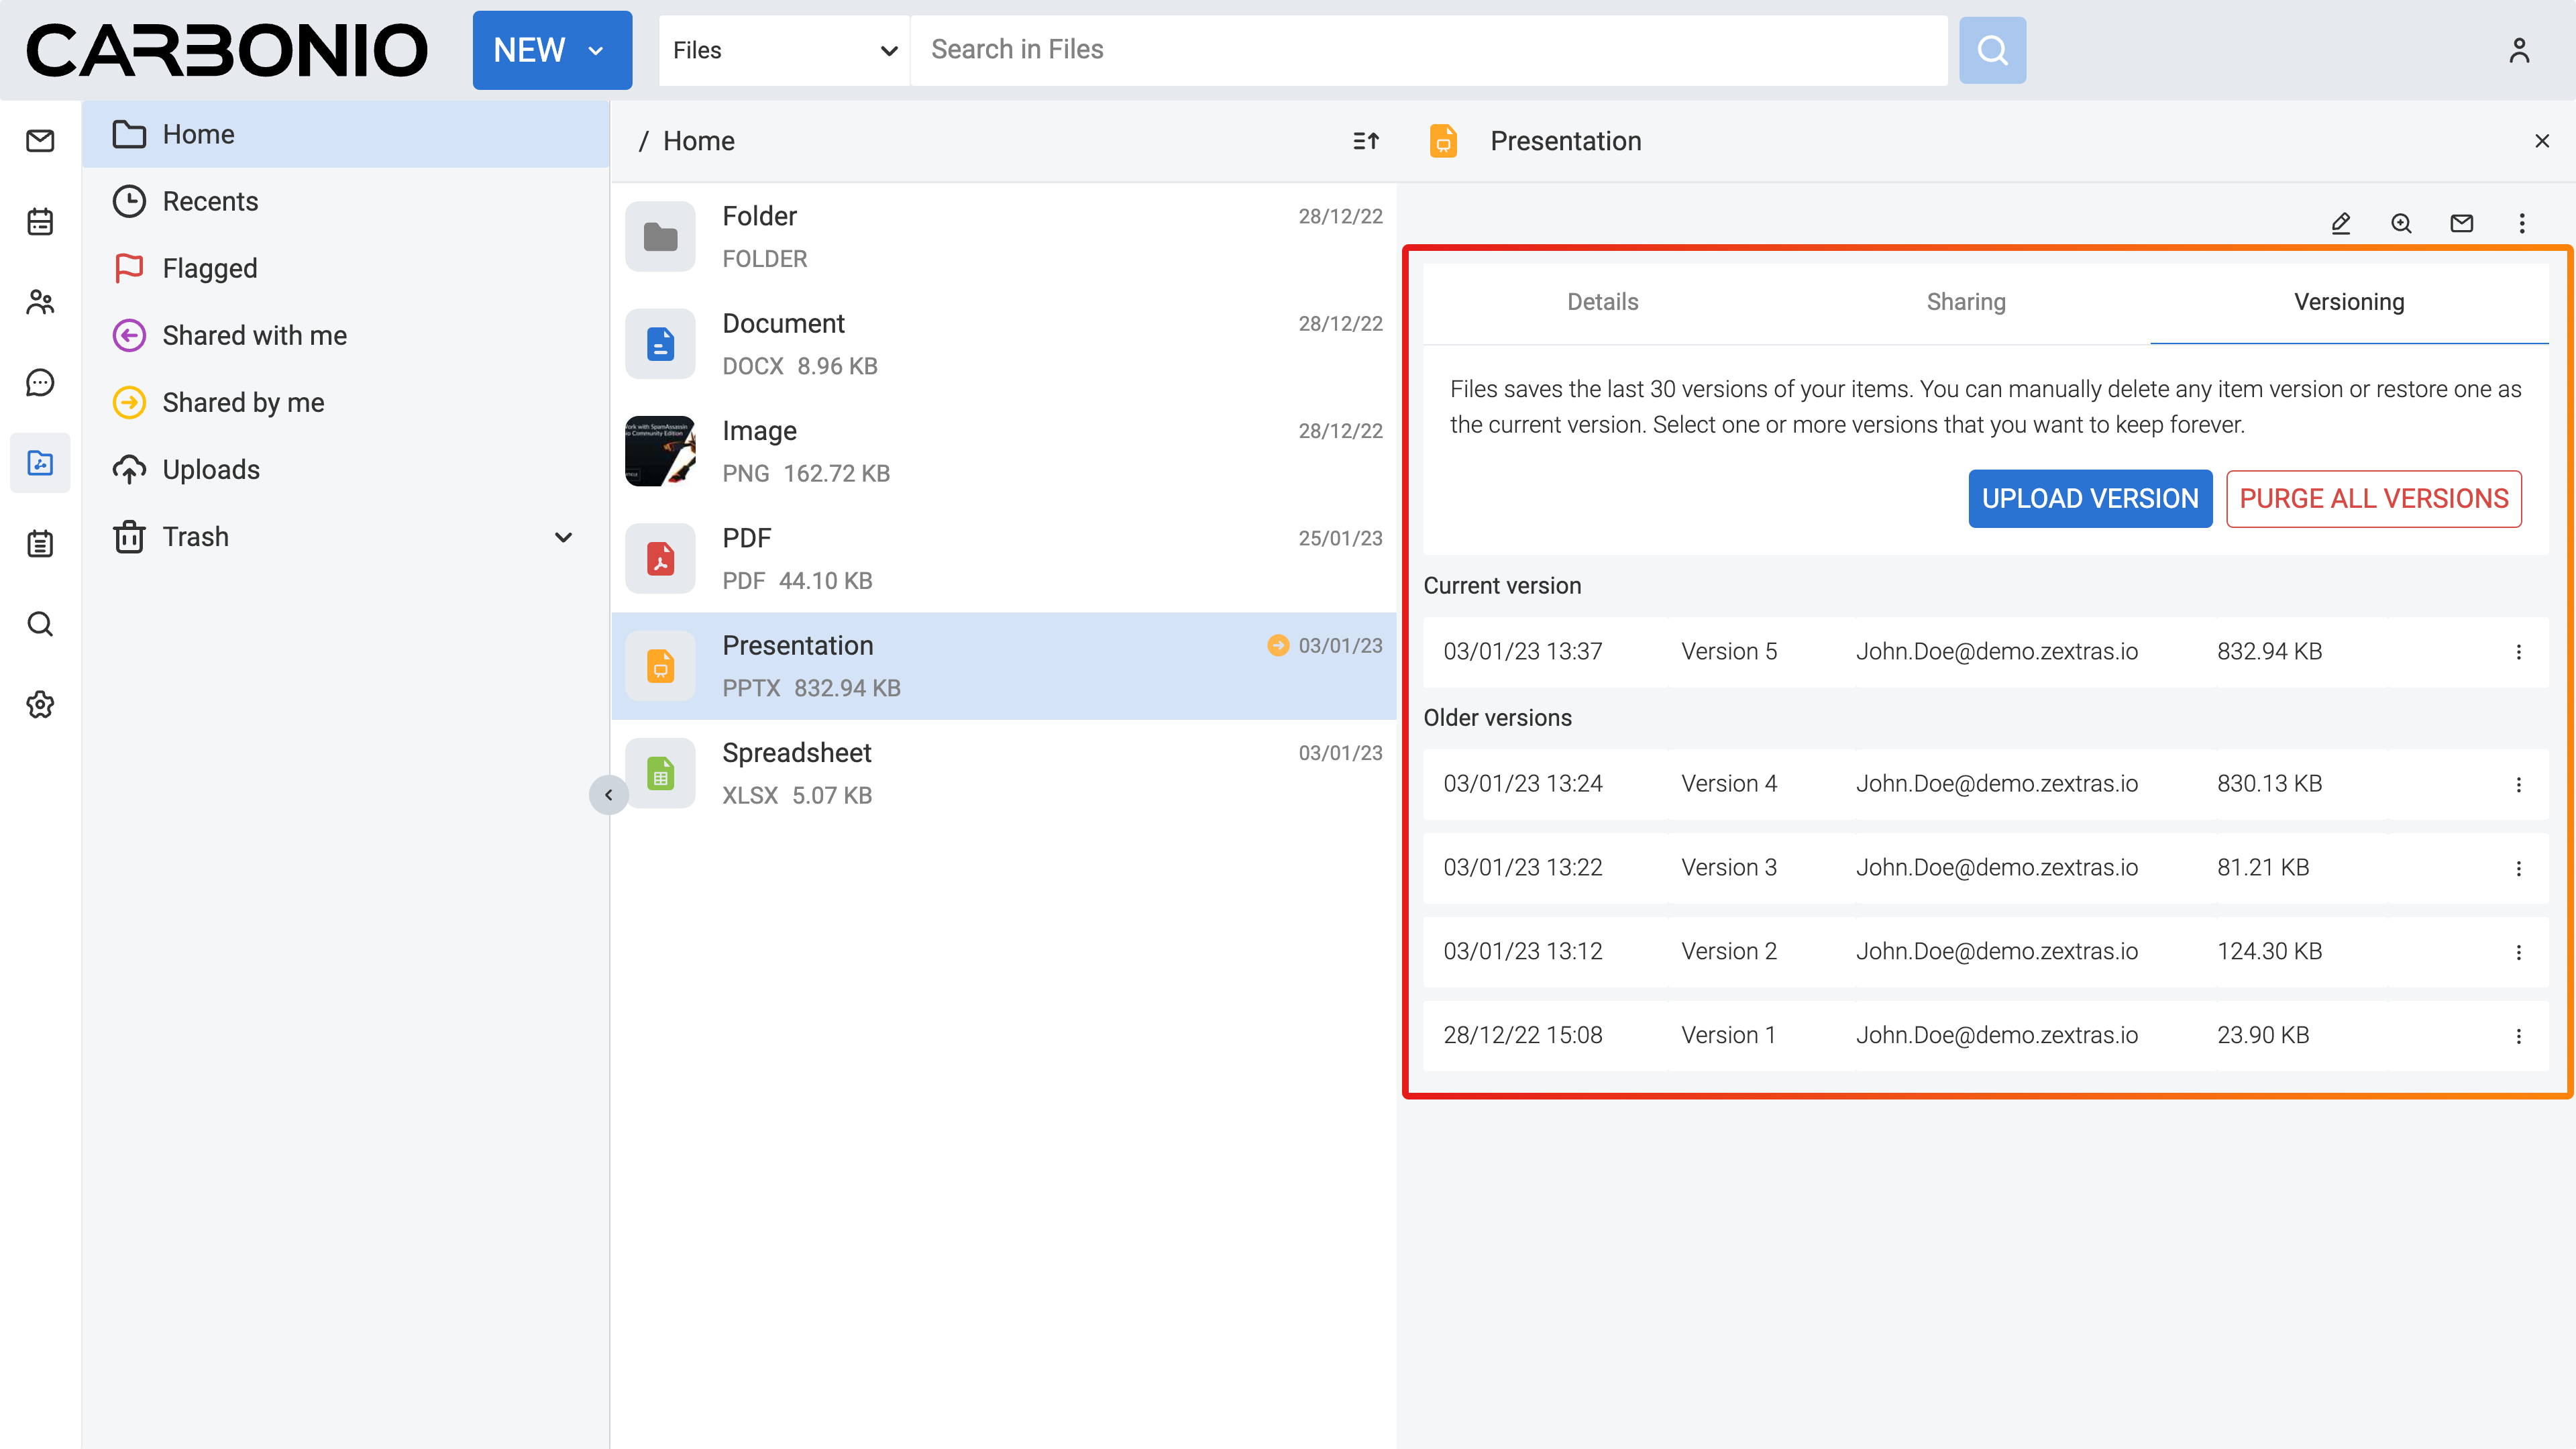This screenshot has width=2576, height=1449.
Task: Open Version 5 options menu
Action: (2518, 652)
